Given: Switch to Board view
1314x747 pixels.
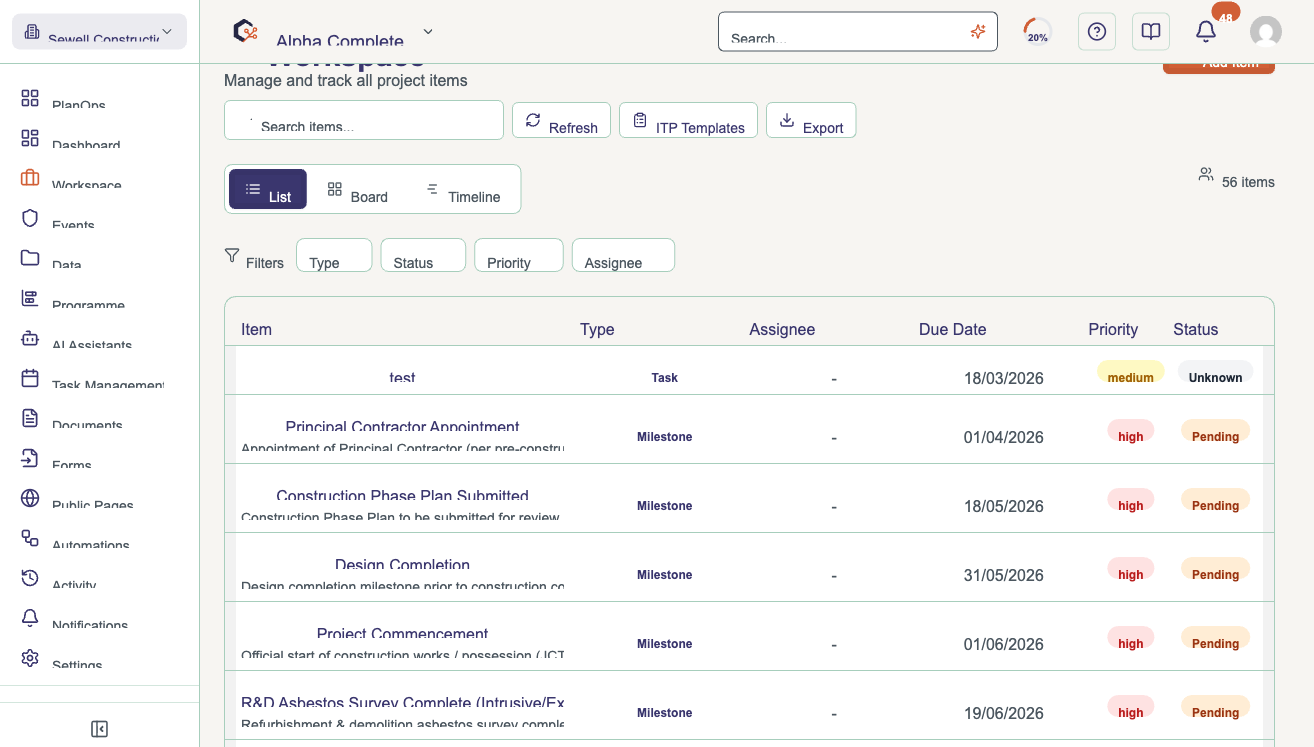Looking at the screenshot, I should coord(357,189).
